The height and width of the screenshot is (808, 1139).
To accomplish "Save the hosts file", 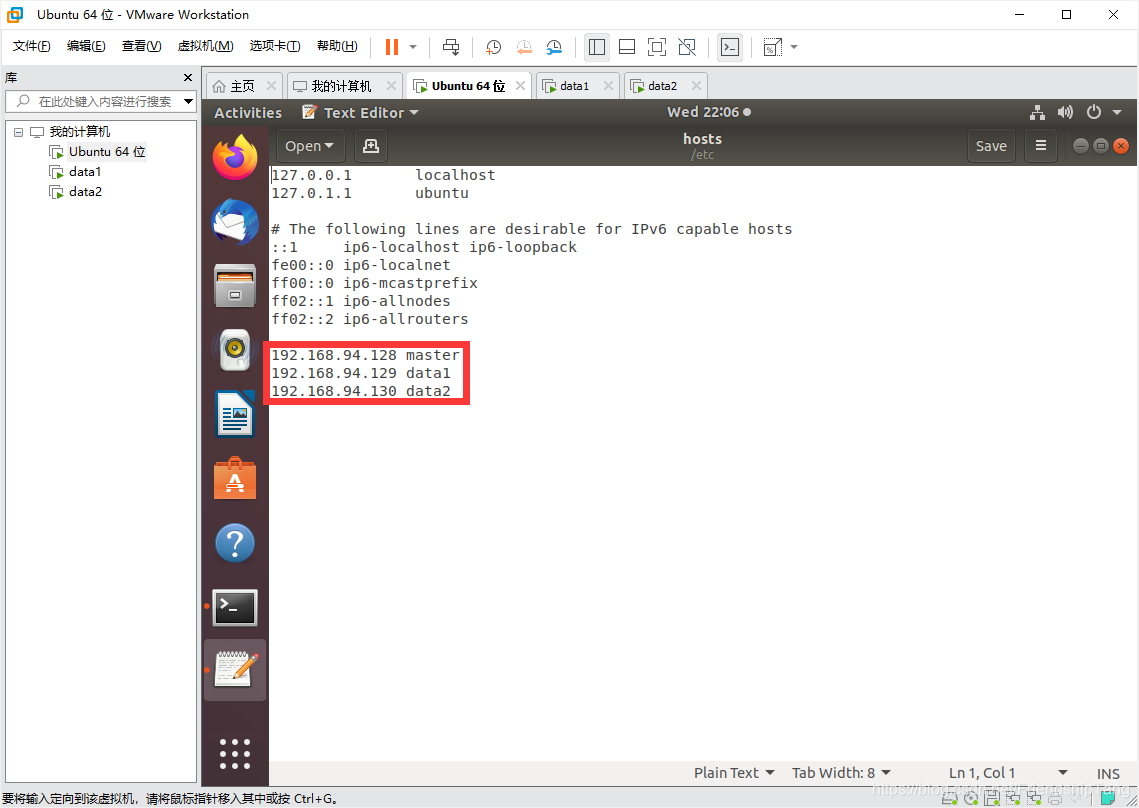I will [991, 146].
